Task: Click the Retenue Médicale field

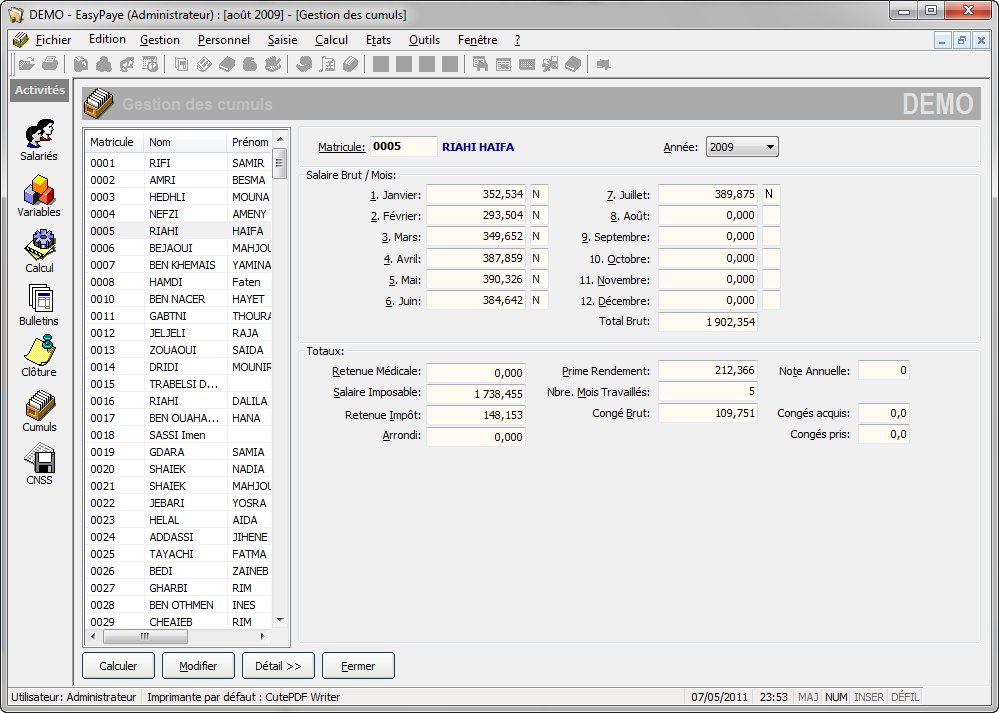Action: (476, 373)
